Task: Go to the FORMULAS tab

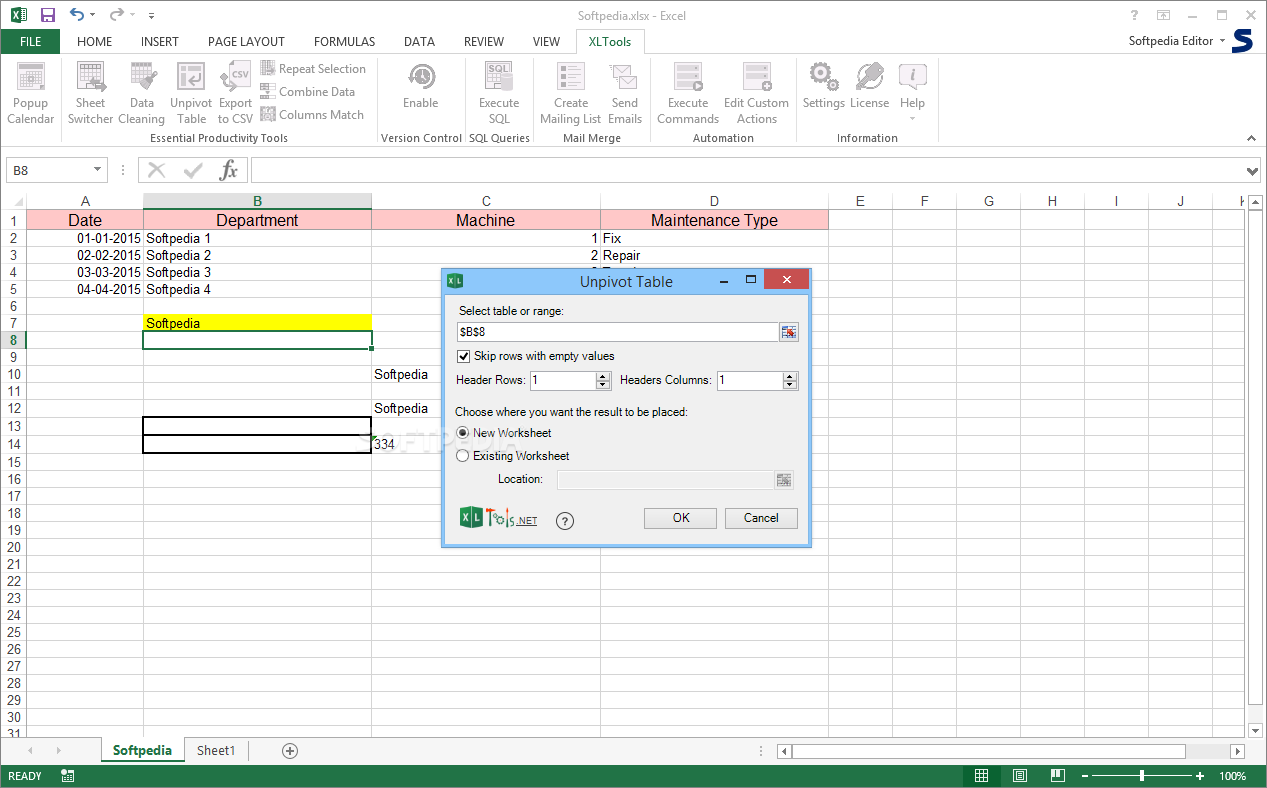Action: (x=345, y=41)
